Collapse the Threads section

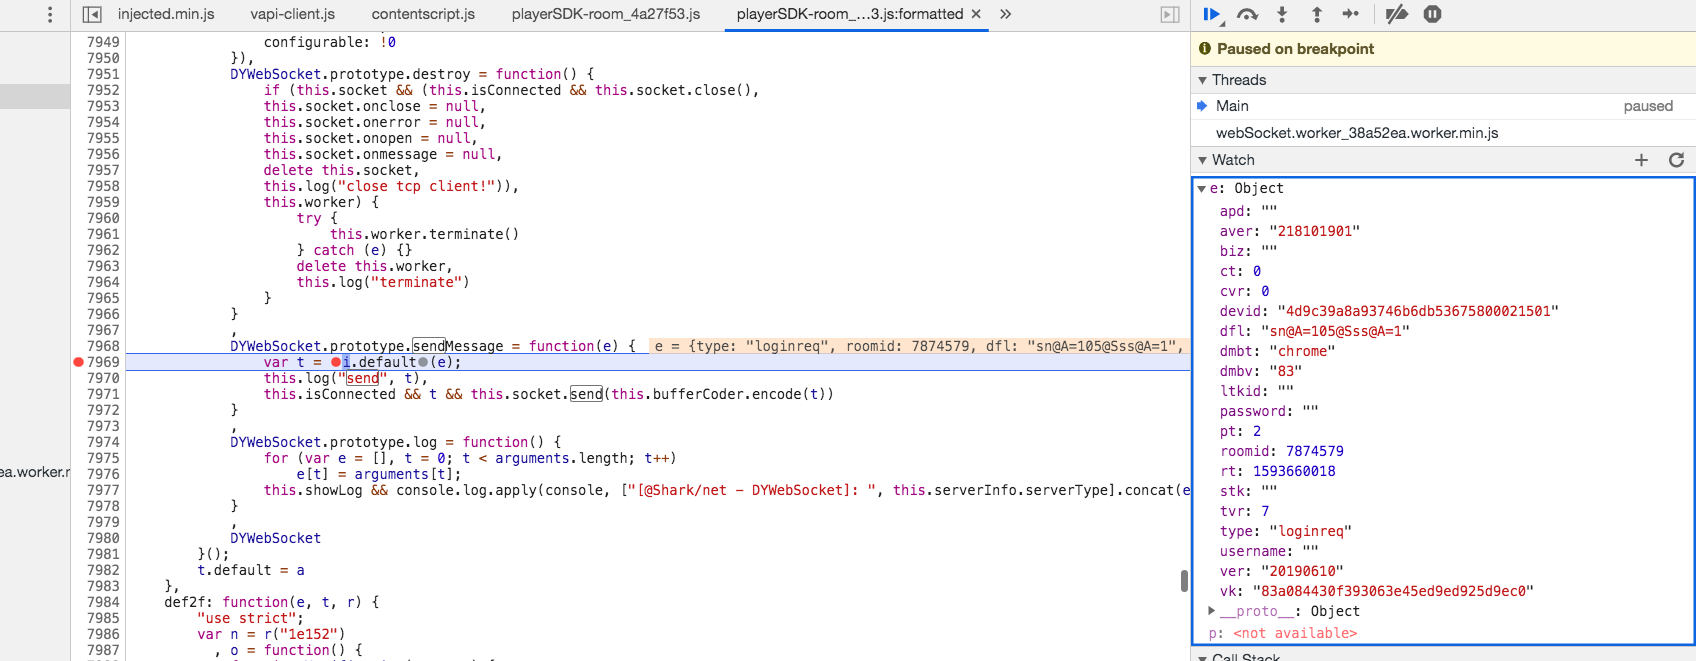(x=1202, y=80)
